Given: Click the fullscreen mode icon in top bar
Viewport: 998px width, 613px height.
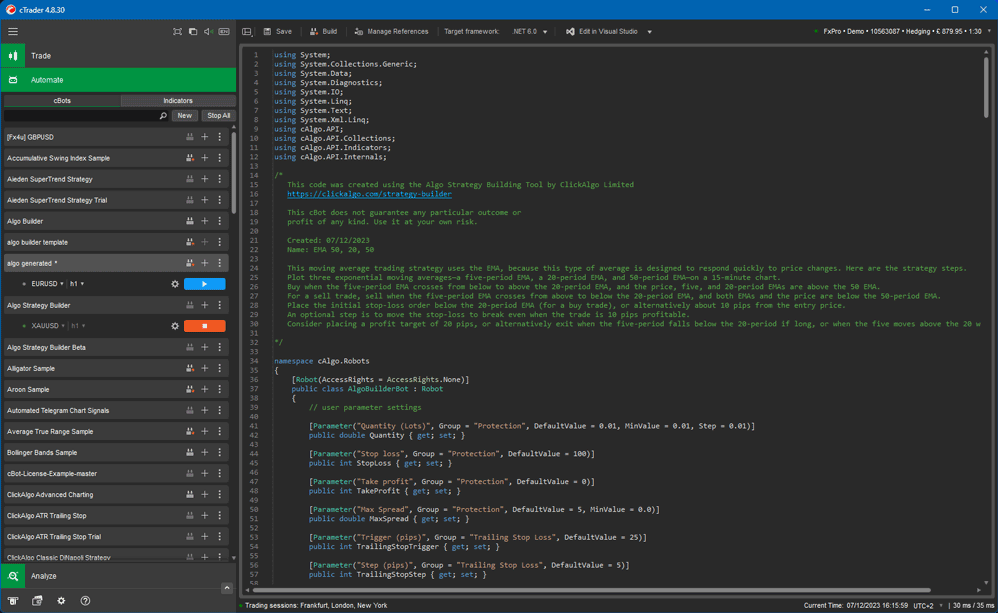Looking at the screenshot, I should click(177, 31).
